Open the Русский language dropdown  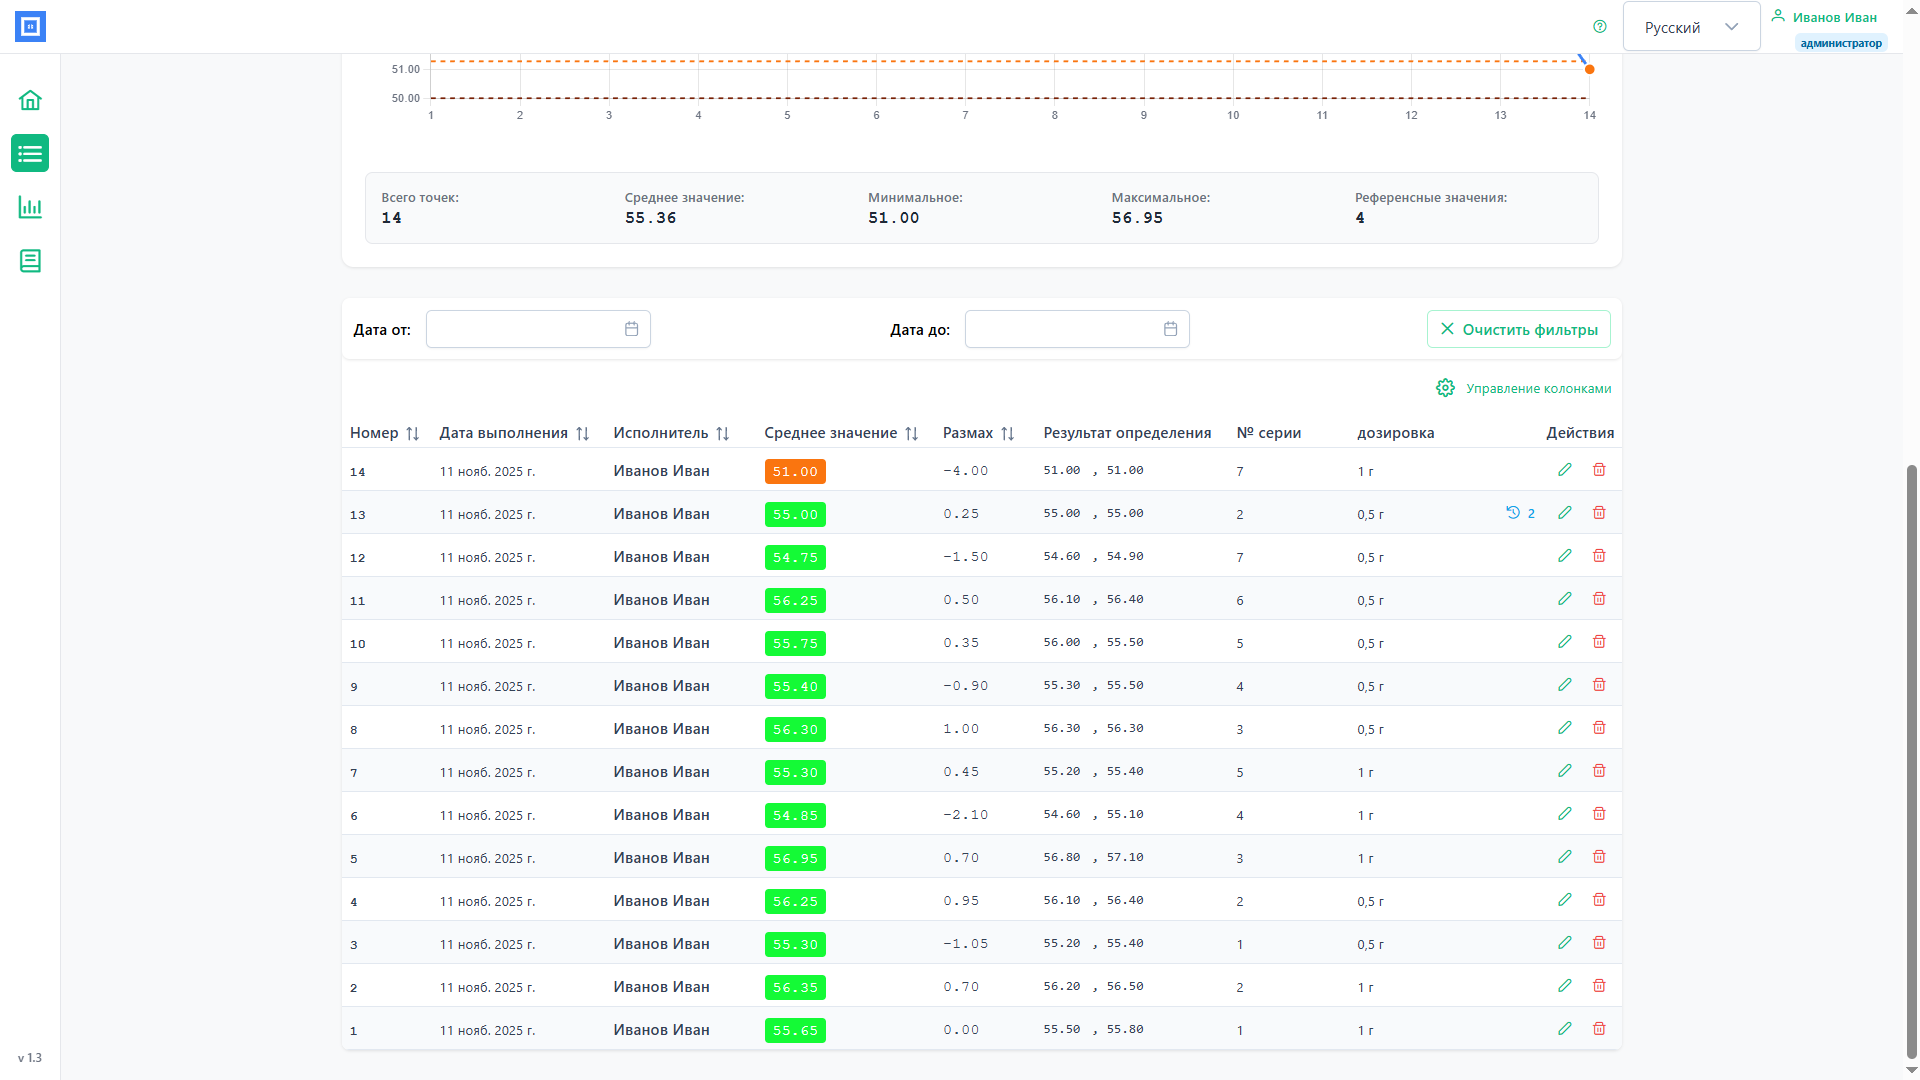1691,27
